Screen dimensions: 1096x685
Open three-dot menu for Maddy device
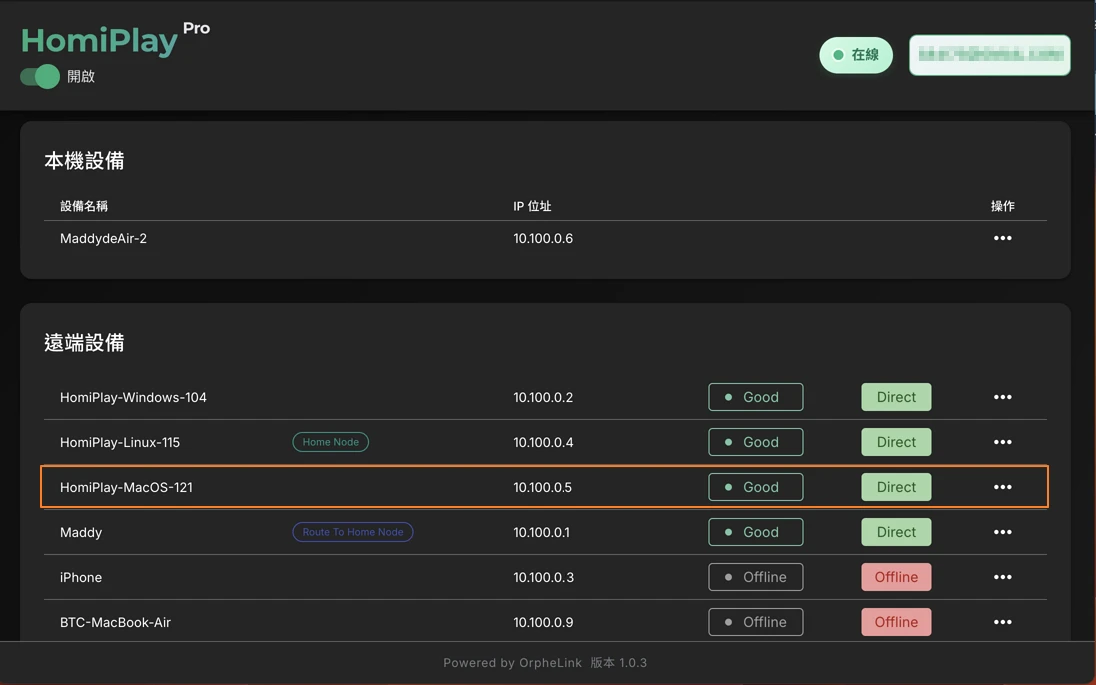pos(1002,532)
